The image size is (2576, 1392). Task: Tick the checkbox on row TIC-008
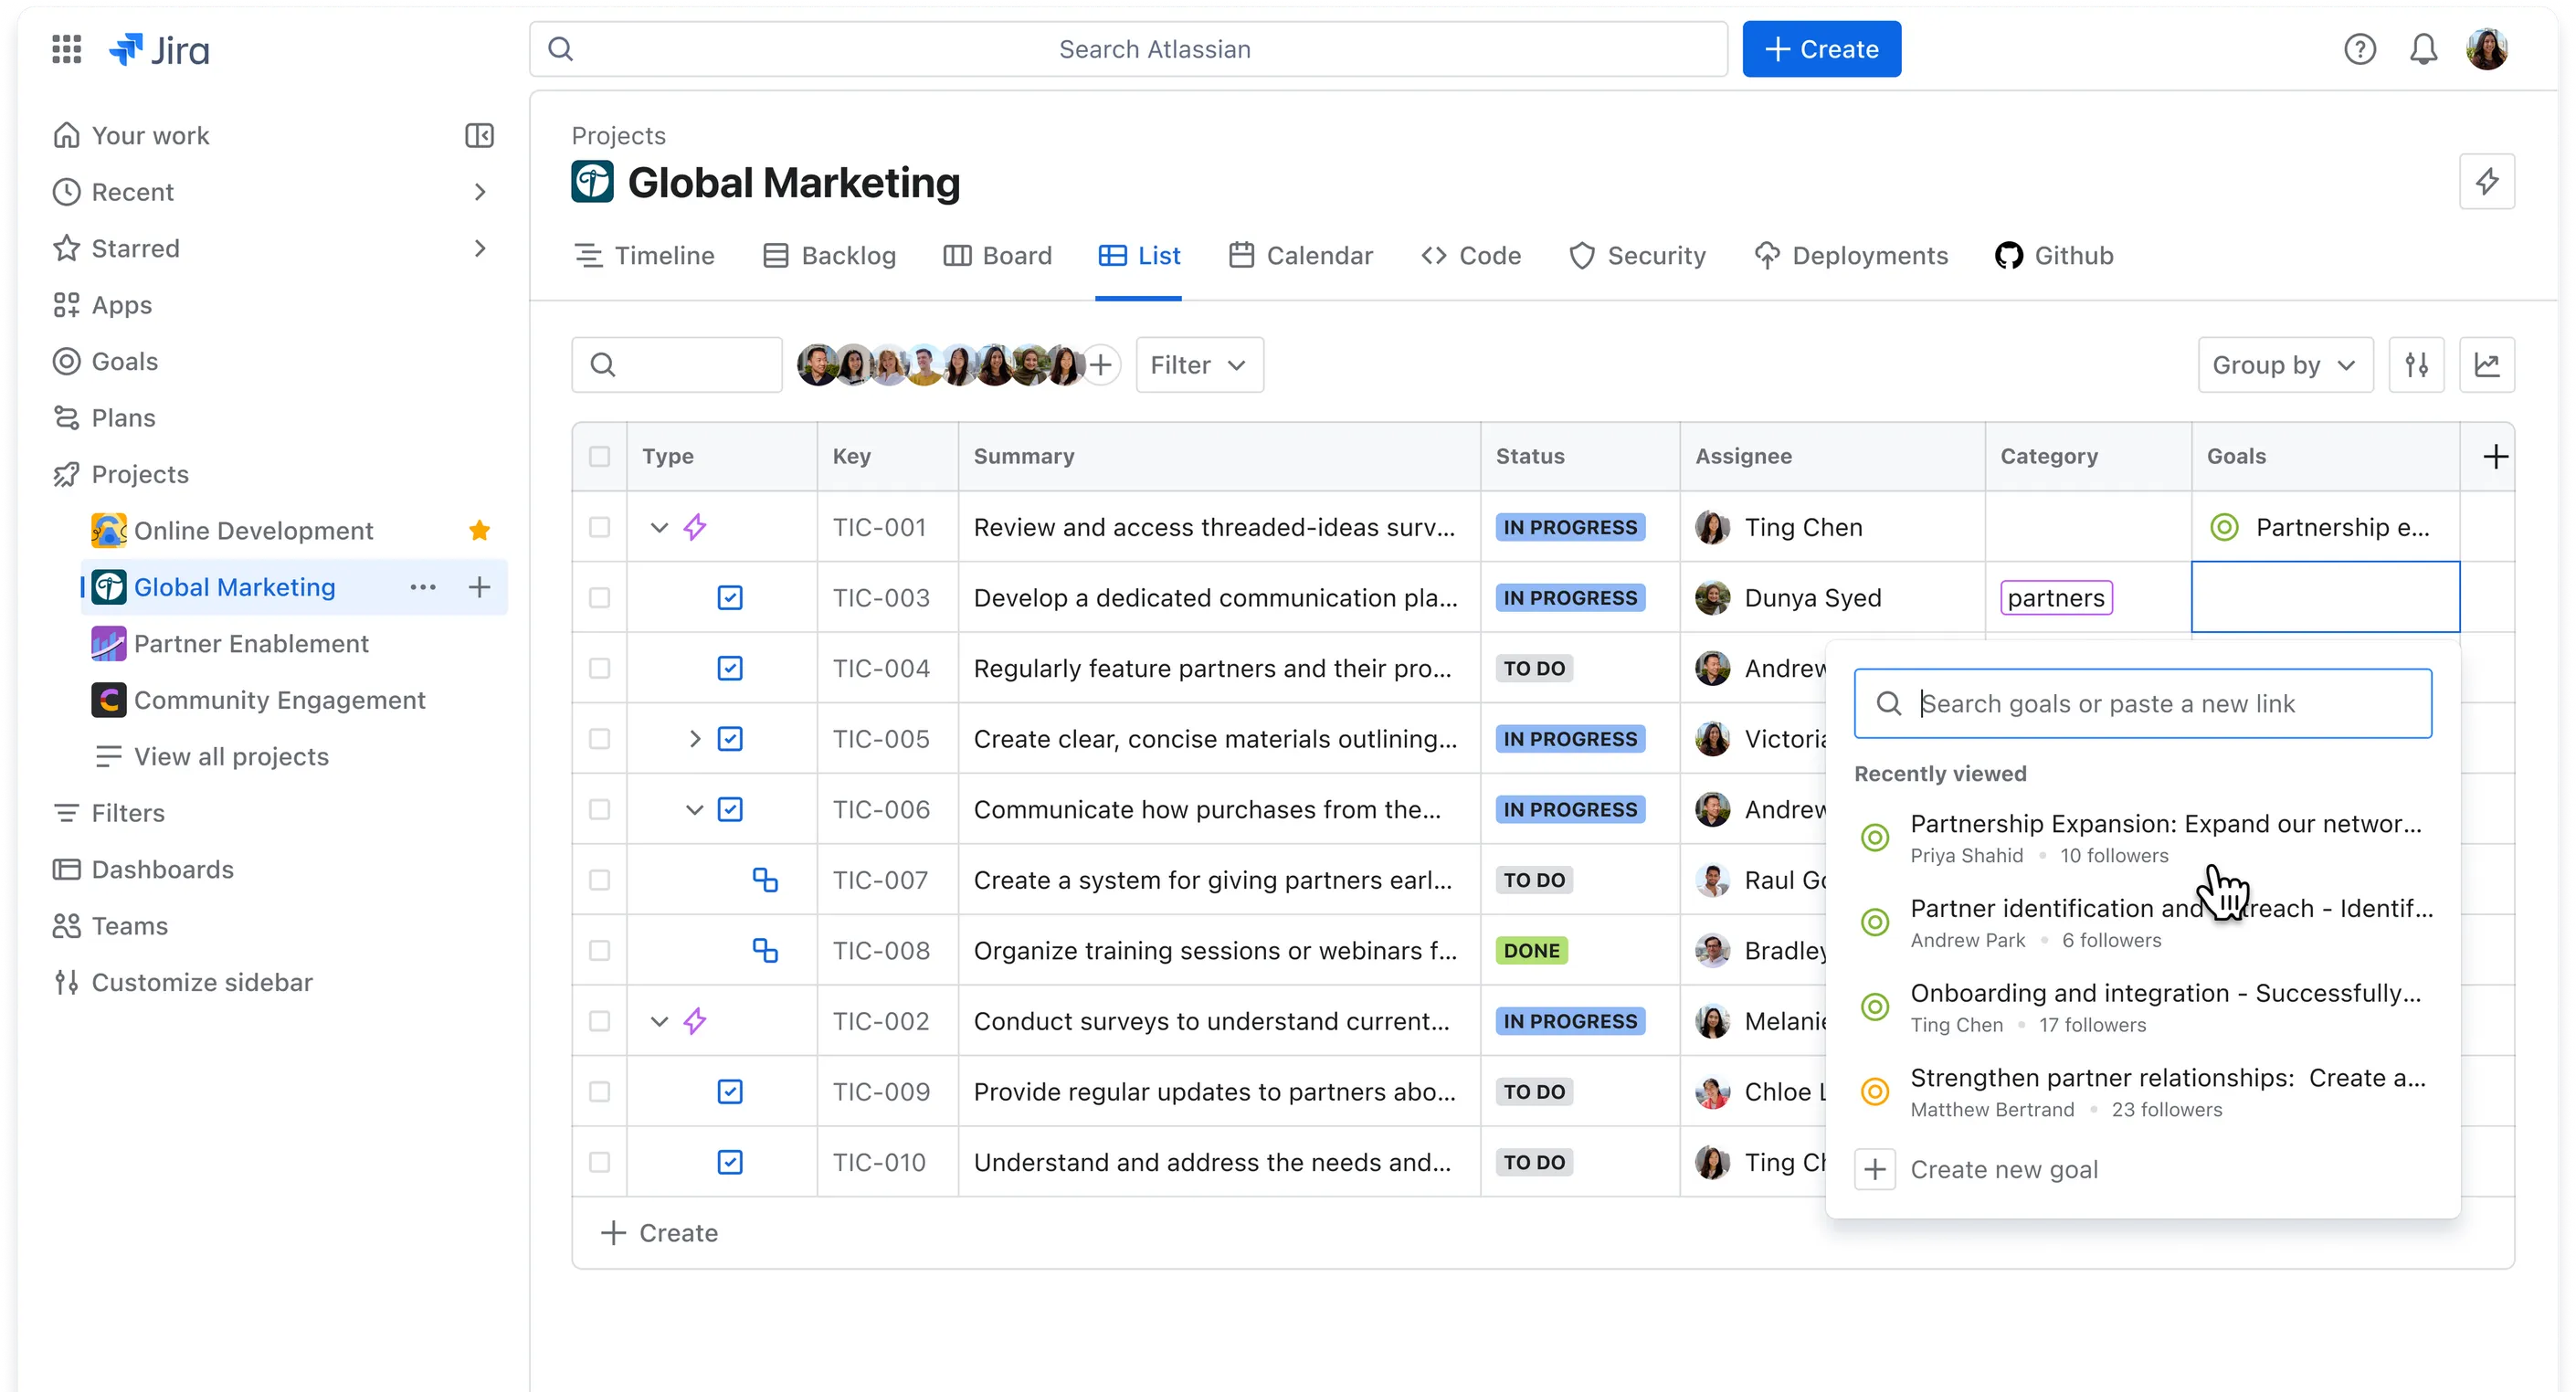pos(599,950)
